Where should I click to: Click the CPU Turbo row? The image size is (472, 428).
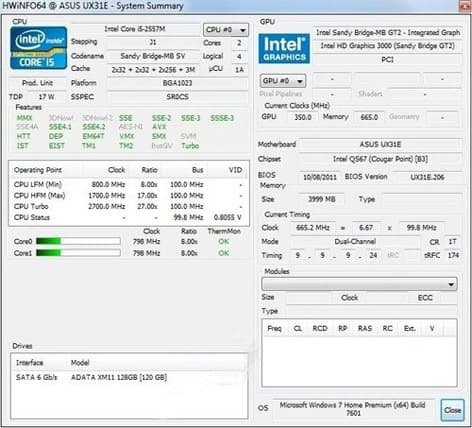pyautogui.click(x=128, y=206)
